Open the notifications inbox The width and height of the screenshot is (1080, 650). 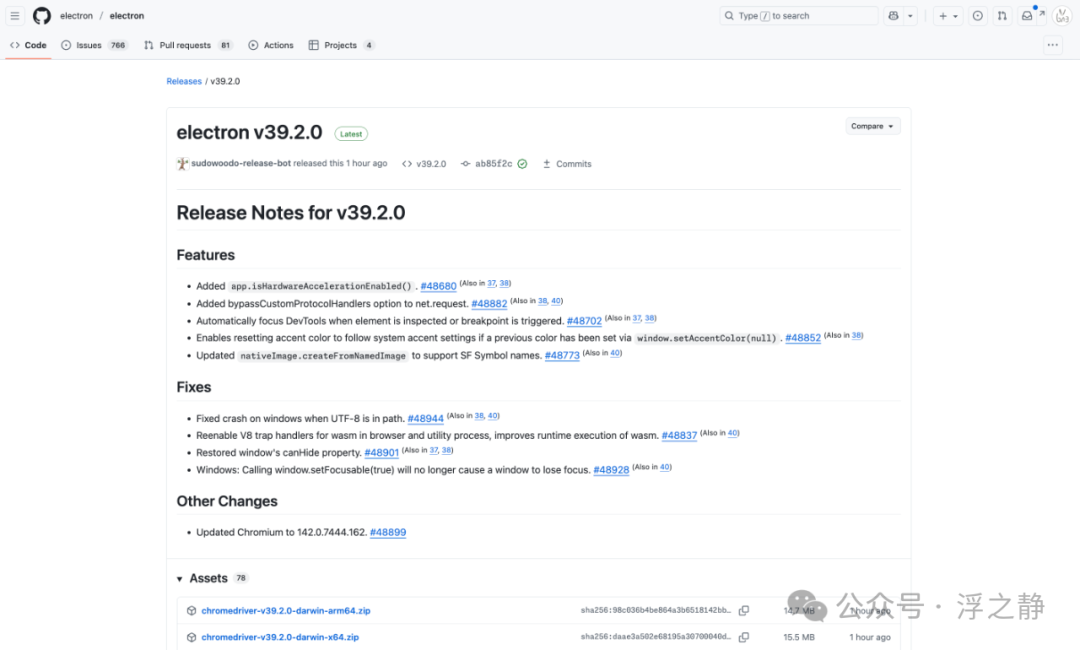(1027, 15)
